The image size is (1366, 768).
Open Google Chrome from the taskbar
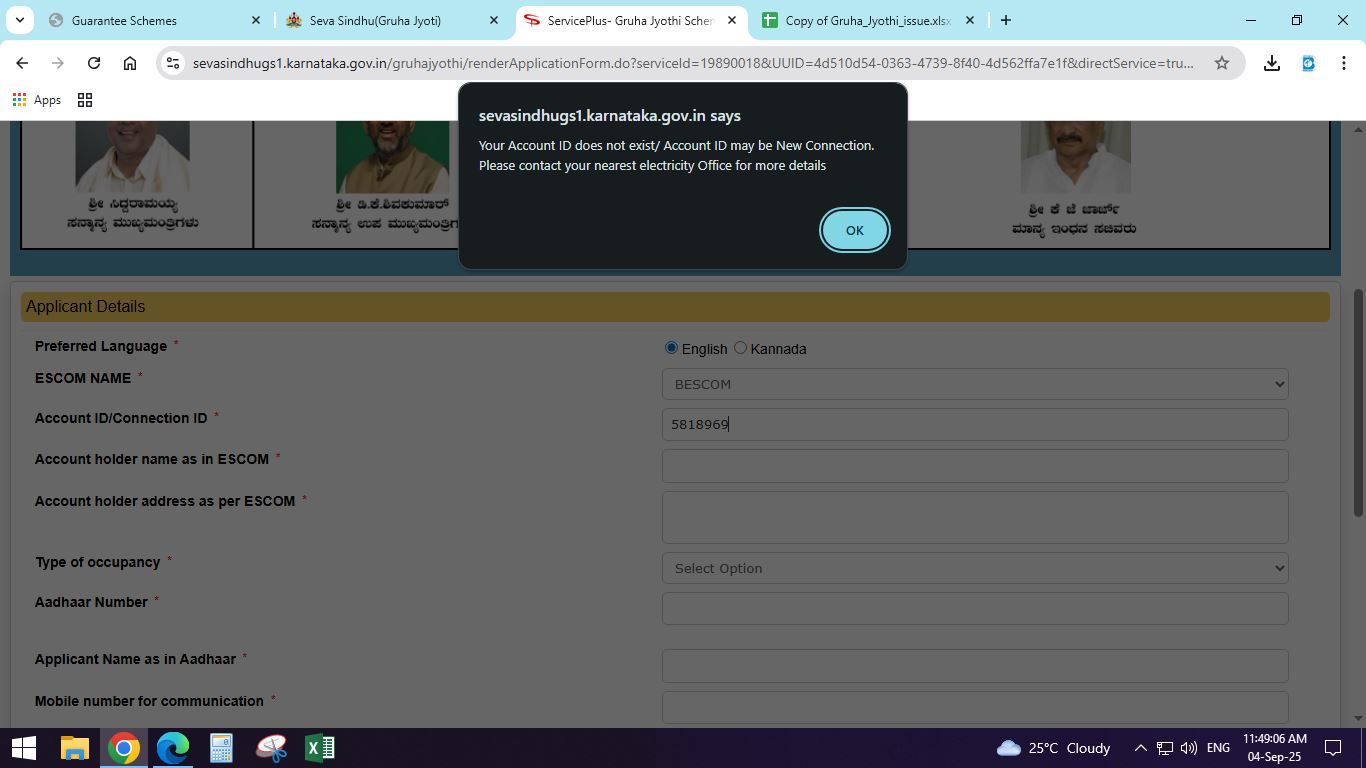point(124,748)
